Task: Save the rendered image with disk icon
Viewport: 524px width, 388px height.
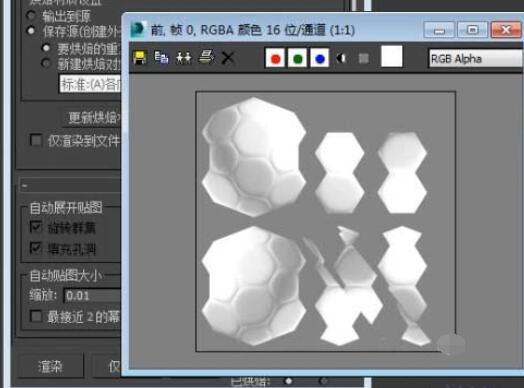Action: click(x=139, y=58)
